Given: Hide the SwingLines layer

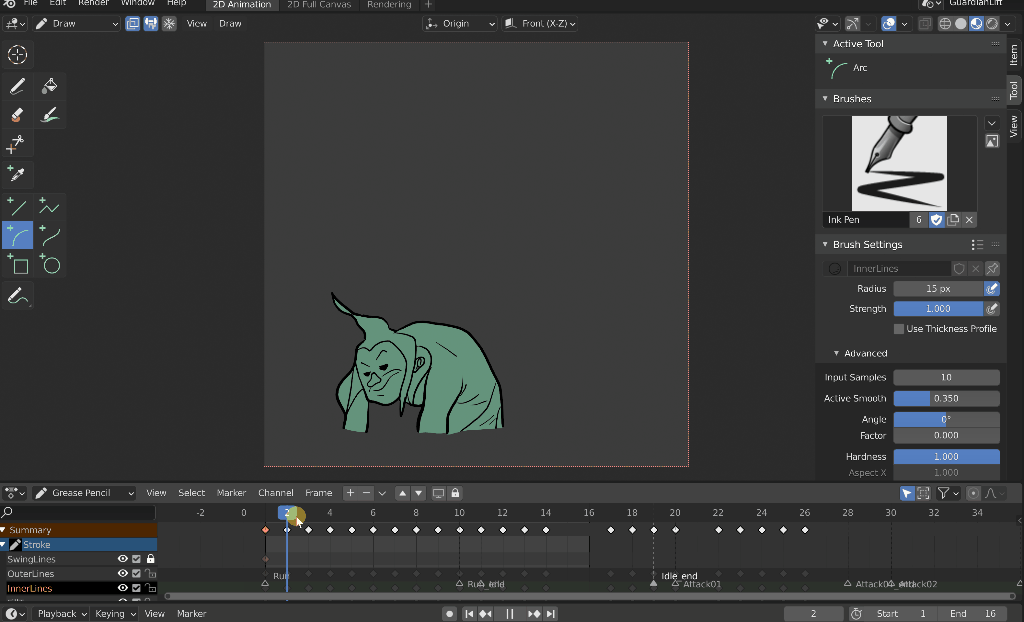Looking at the screenshot, I should pyautogui.click(x=122, y=558).
